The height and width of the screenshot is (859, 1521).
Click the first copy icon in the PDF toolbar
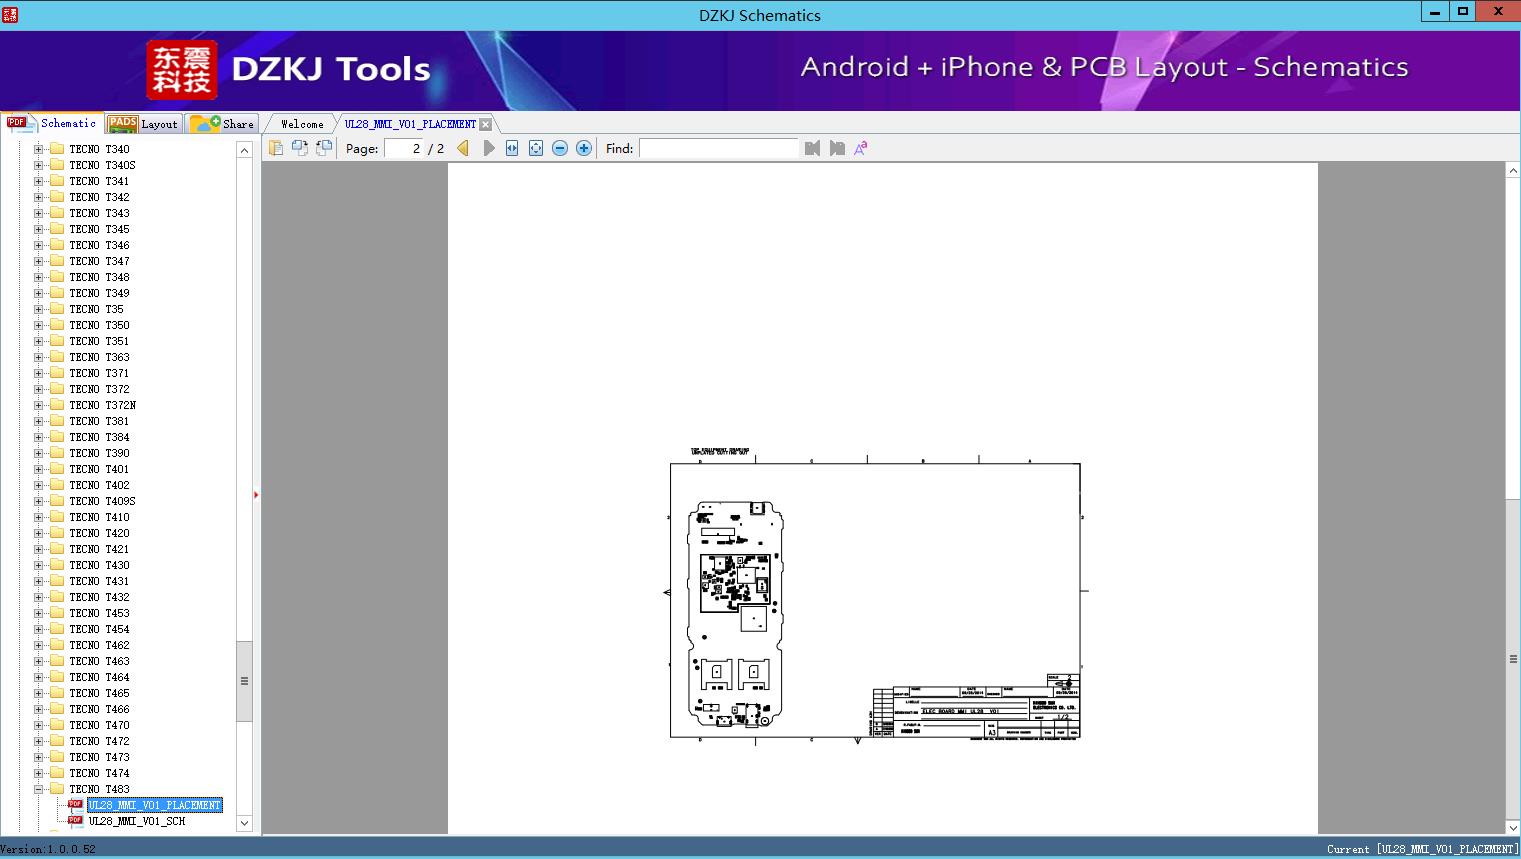coord(276,148)
